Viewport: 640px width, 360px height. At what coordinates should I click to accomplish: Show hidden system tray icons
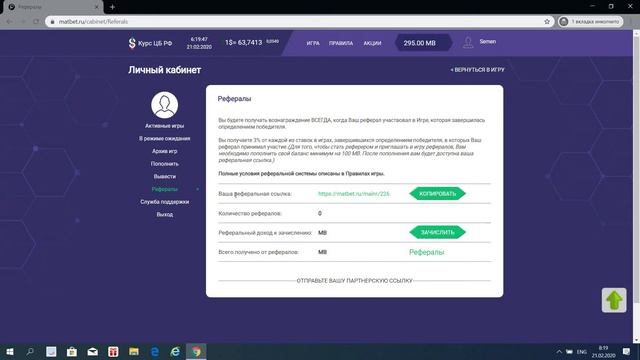559,351
